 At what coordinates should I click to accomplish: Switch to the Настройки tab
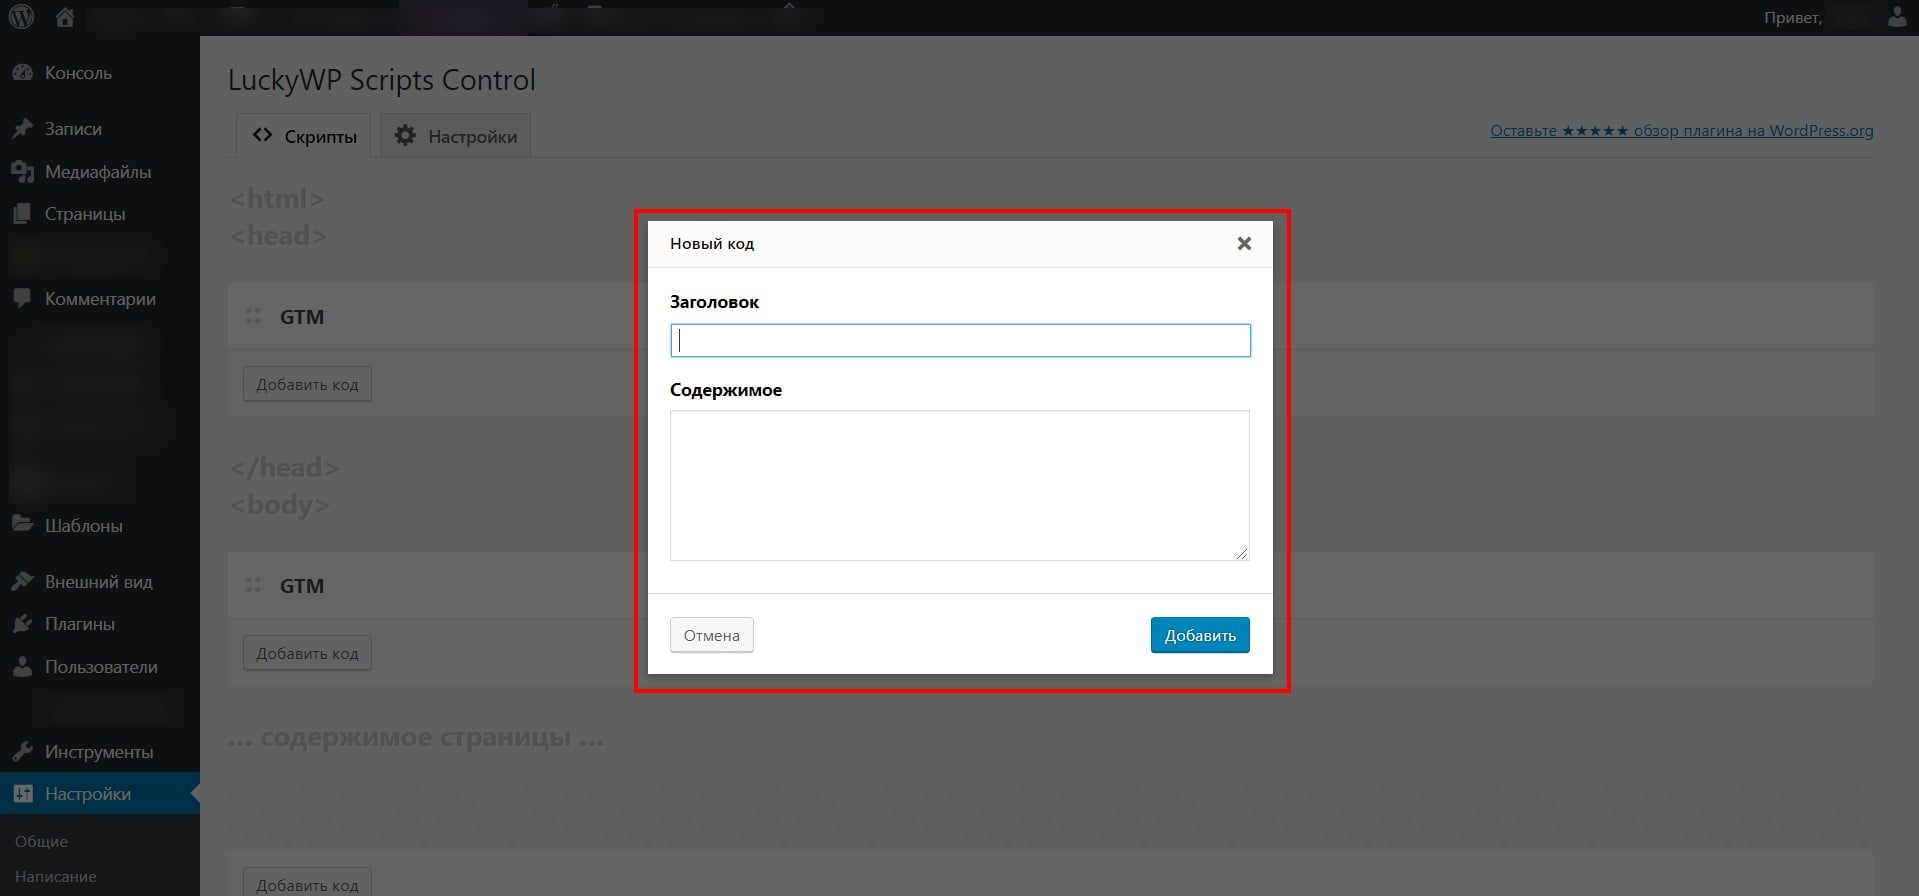[x=456, y=136]
